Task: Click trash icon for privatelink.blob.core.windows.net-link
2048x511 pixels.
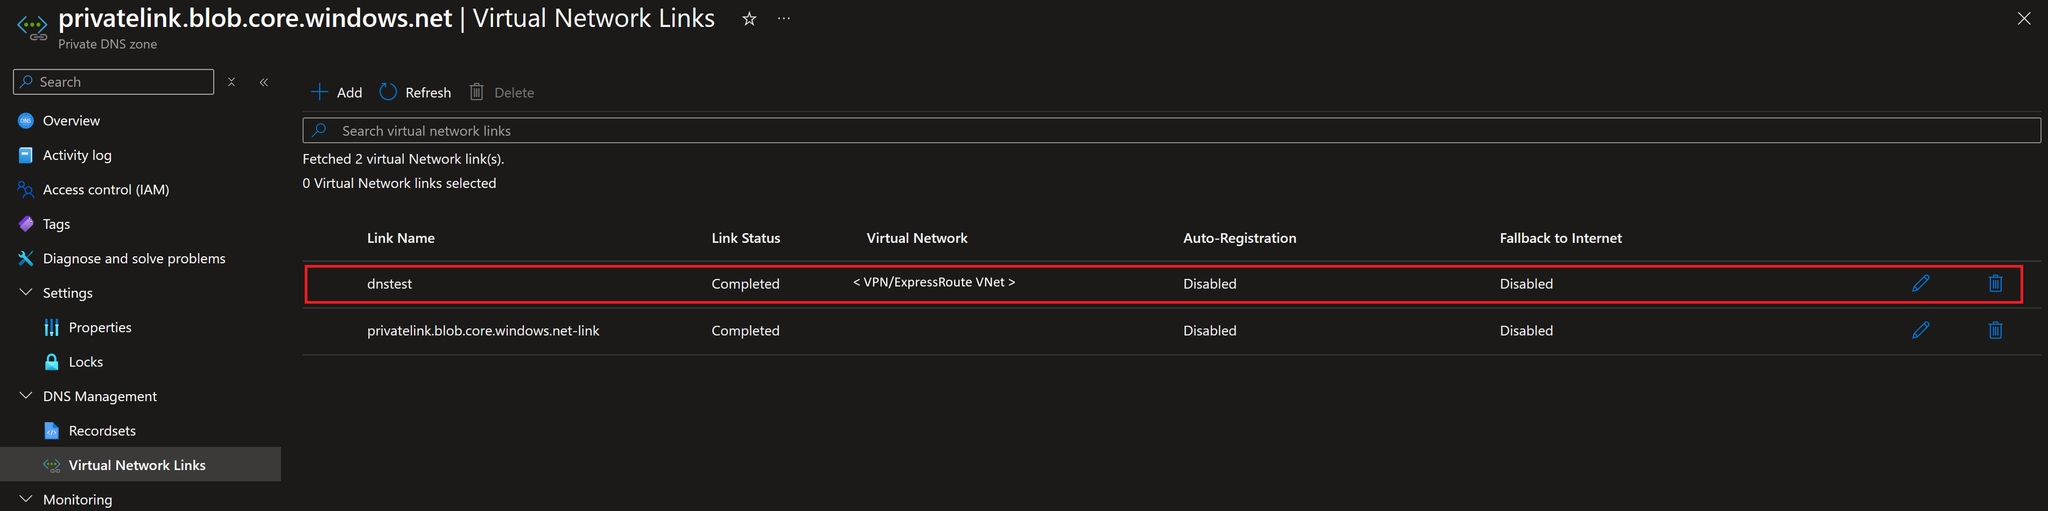Action: (x=1995, y=330)
